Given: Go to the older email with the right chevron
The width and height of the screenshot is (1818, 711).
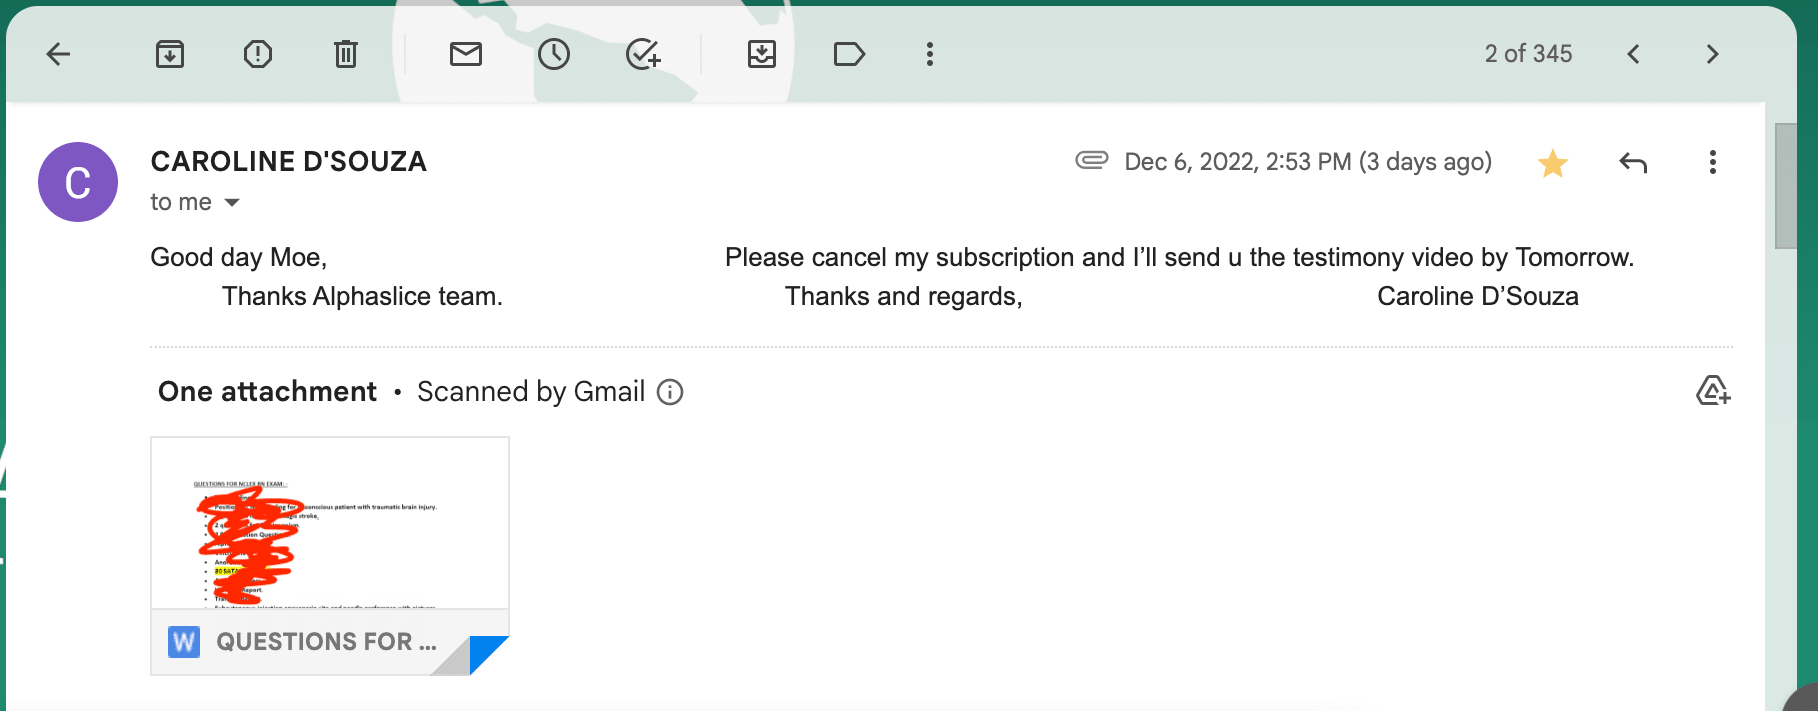Looking at the screenshot, I should [1712, 54].
